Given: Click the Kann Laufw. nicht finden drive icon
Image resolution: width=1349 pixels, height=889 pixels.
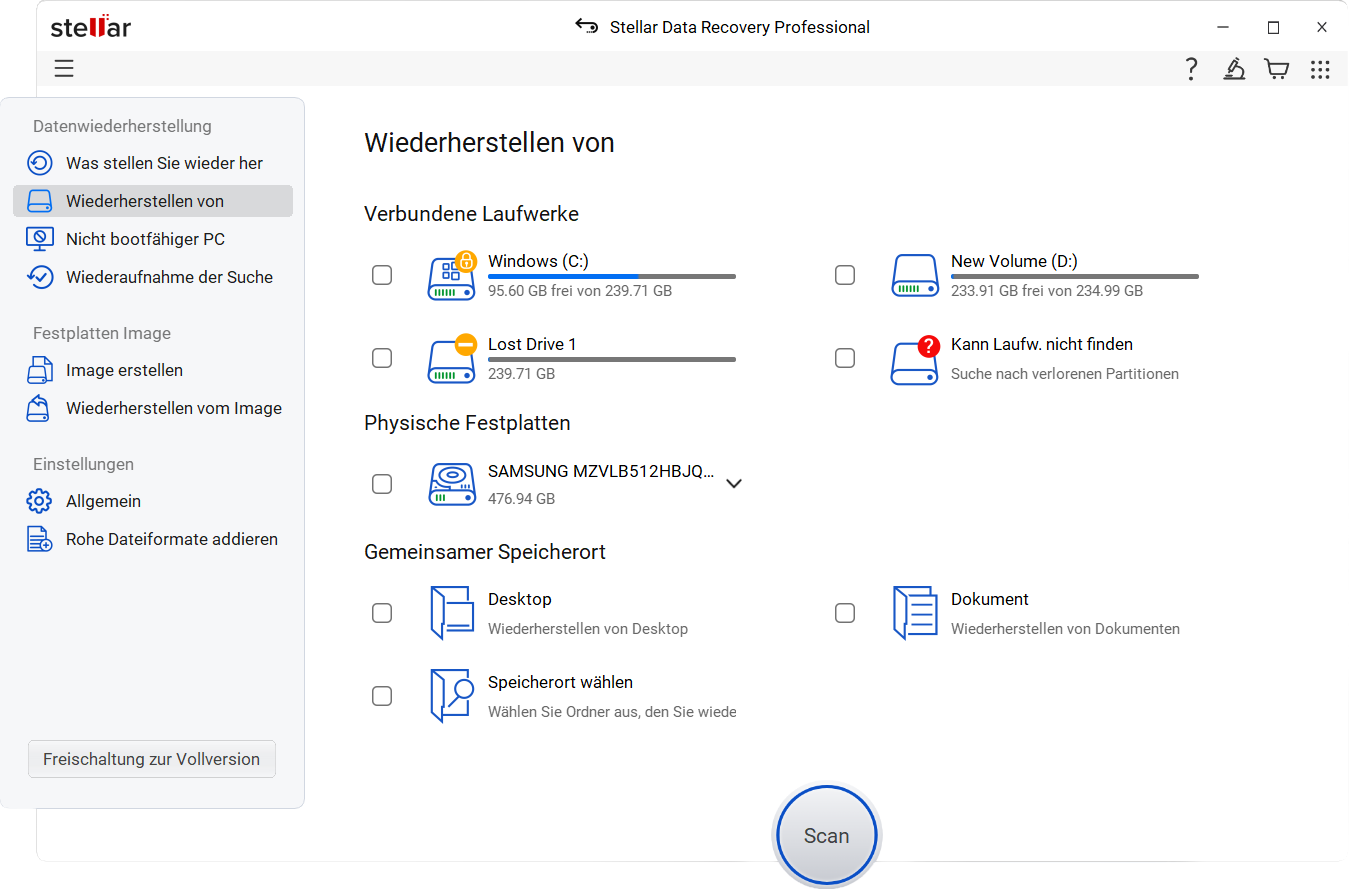Looking at the screenshot, I should coord(915,360).
